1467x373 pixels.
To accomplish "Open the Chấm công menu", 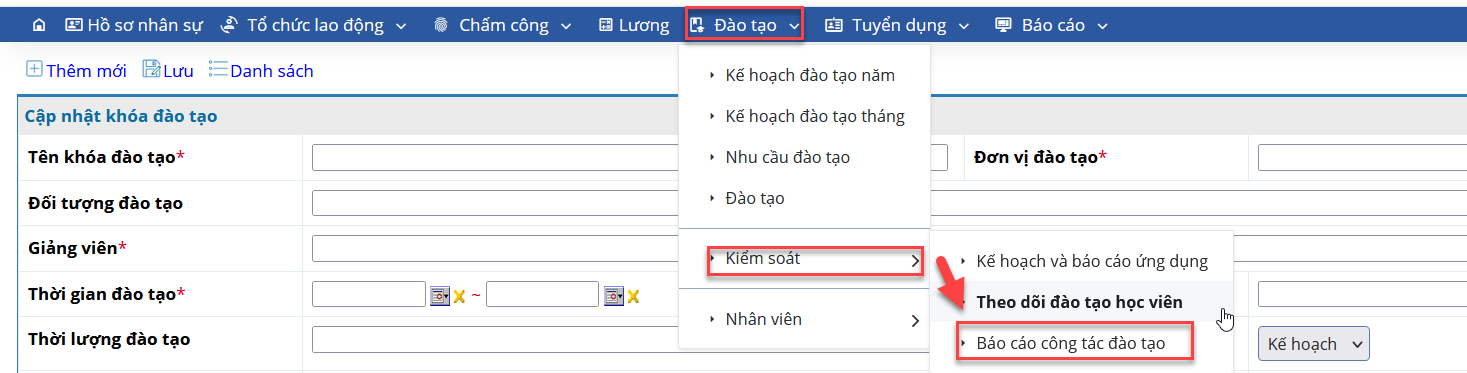I will [503, 25].
